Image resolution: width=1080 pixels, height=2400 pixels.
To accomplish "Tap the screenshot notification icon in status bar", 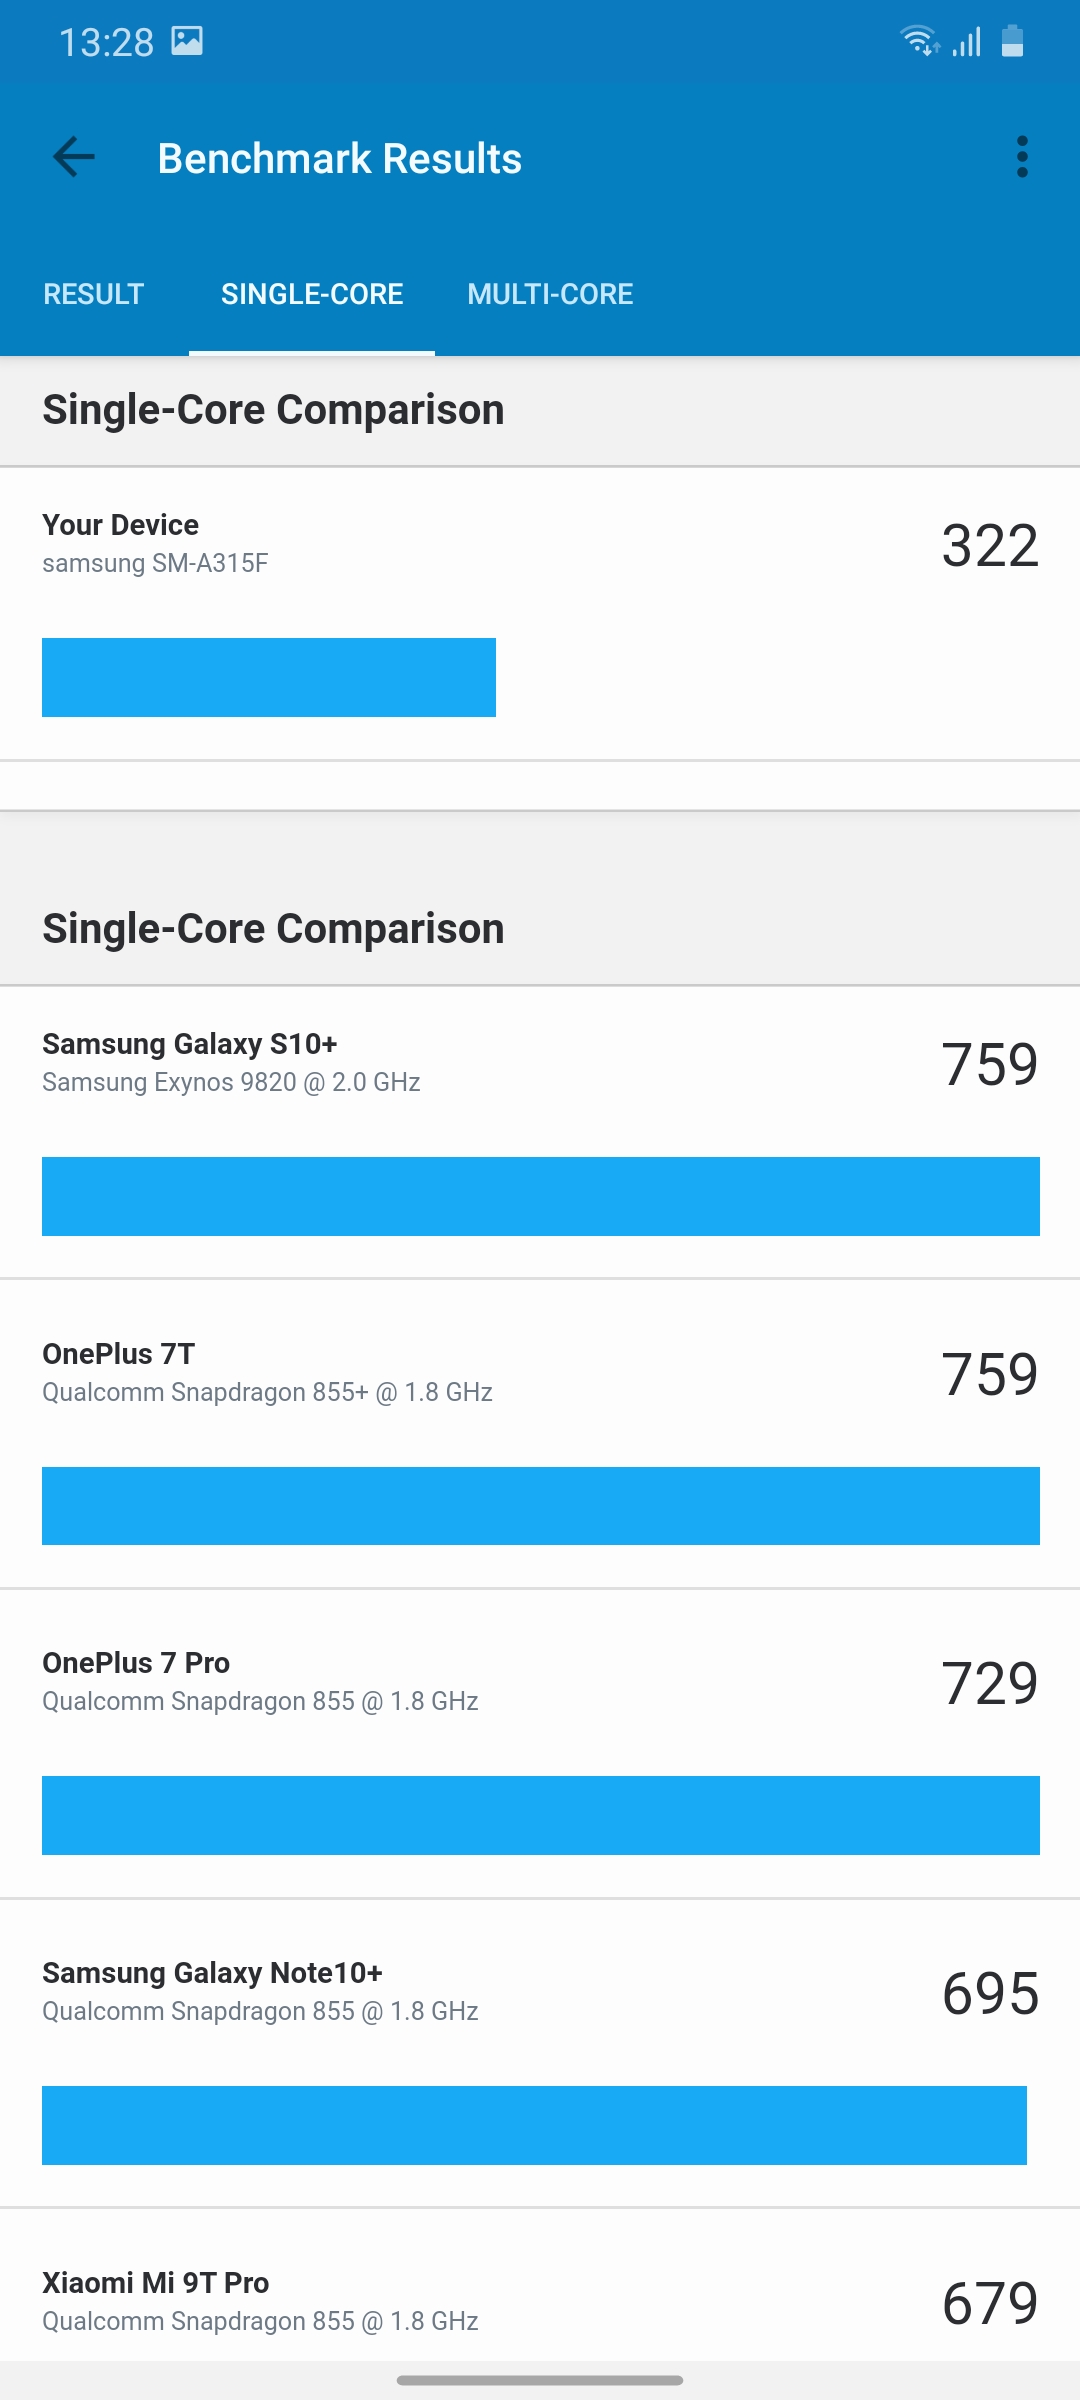I will click(187, 41).
